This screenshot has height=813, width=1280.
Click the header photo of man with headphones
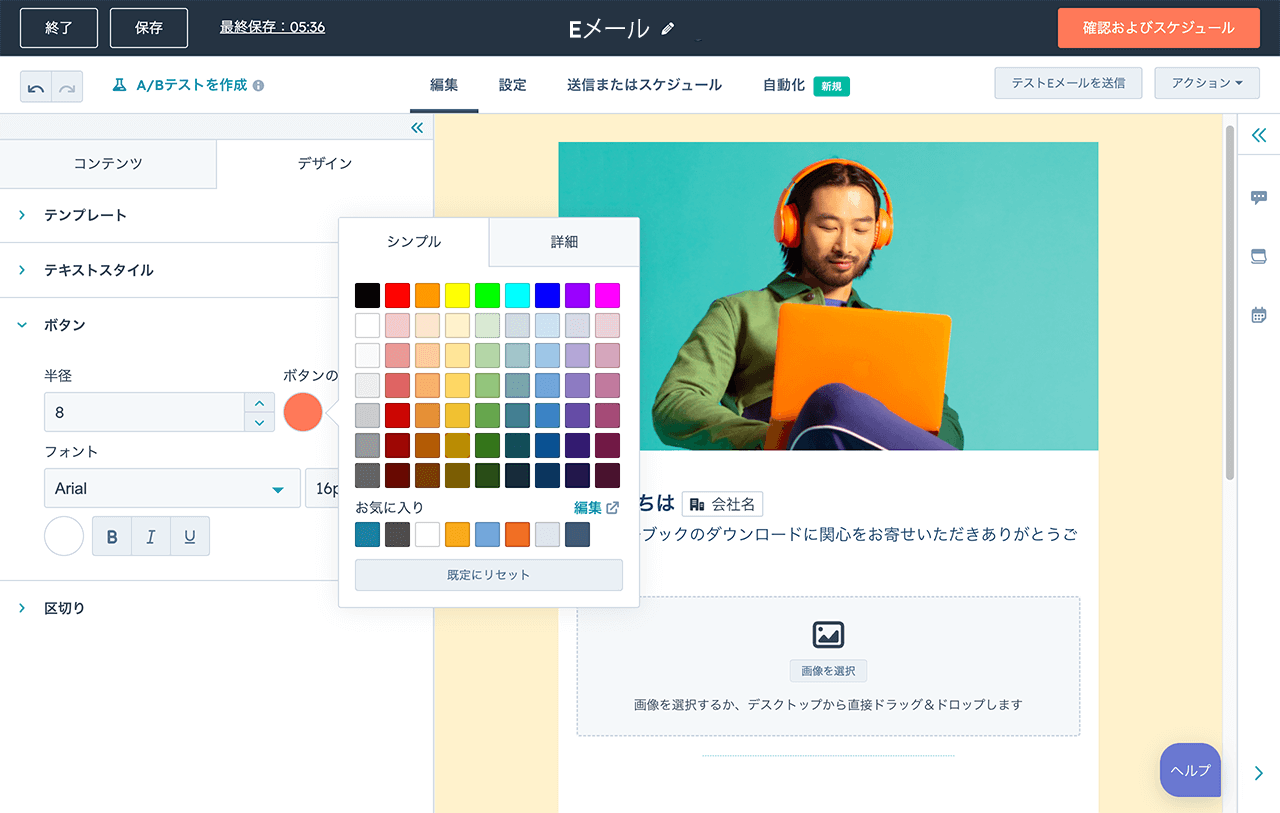click(x=828, y=296)
